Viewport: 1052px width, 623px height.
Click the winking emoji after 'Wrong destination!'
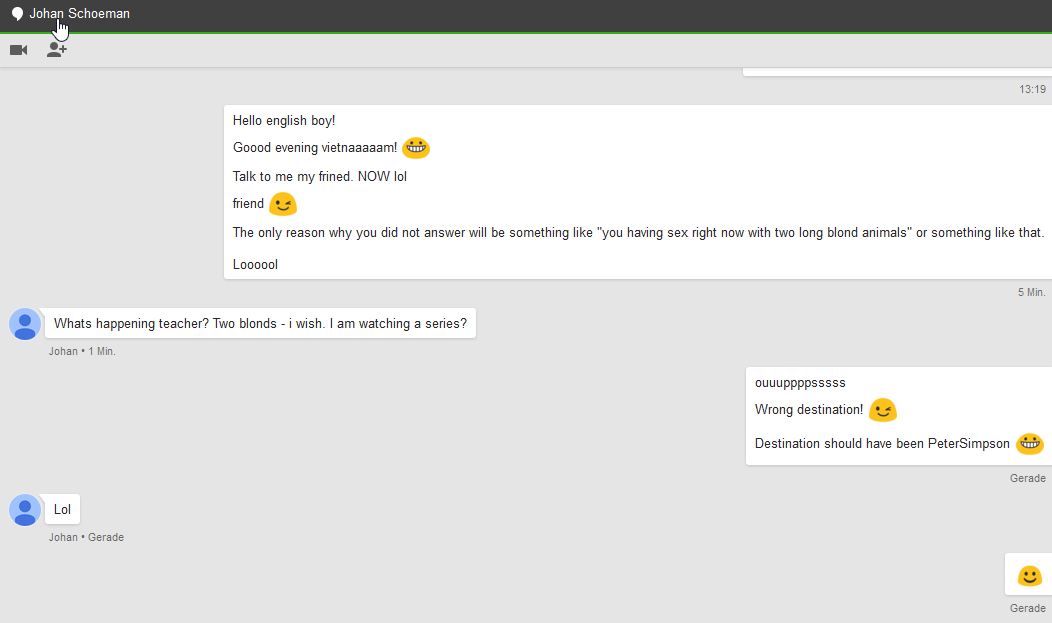(882, 410)
